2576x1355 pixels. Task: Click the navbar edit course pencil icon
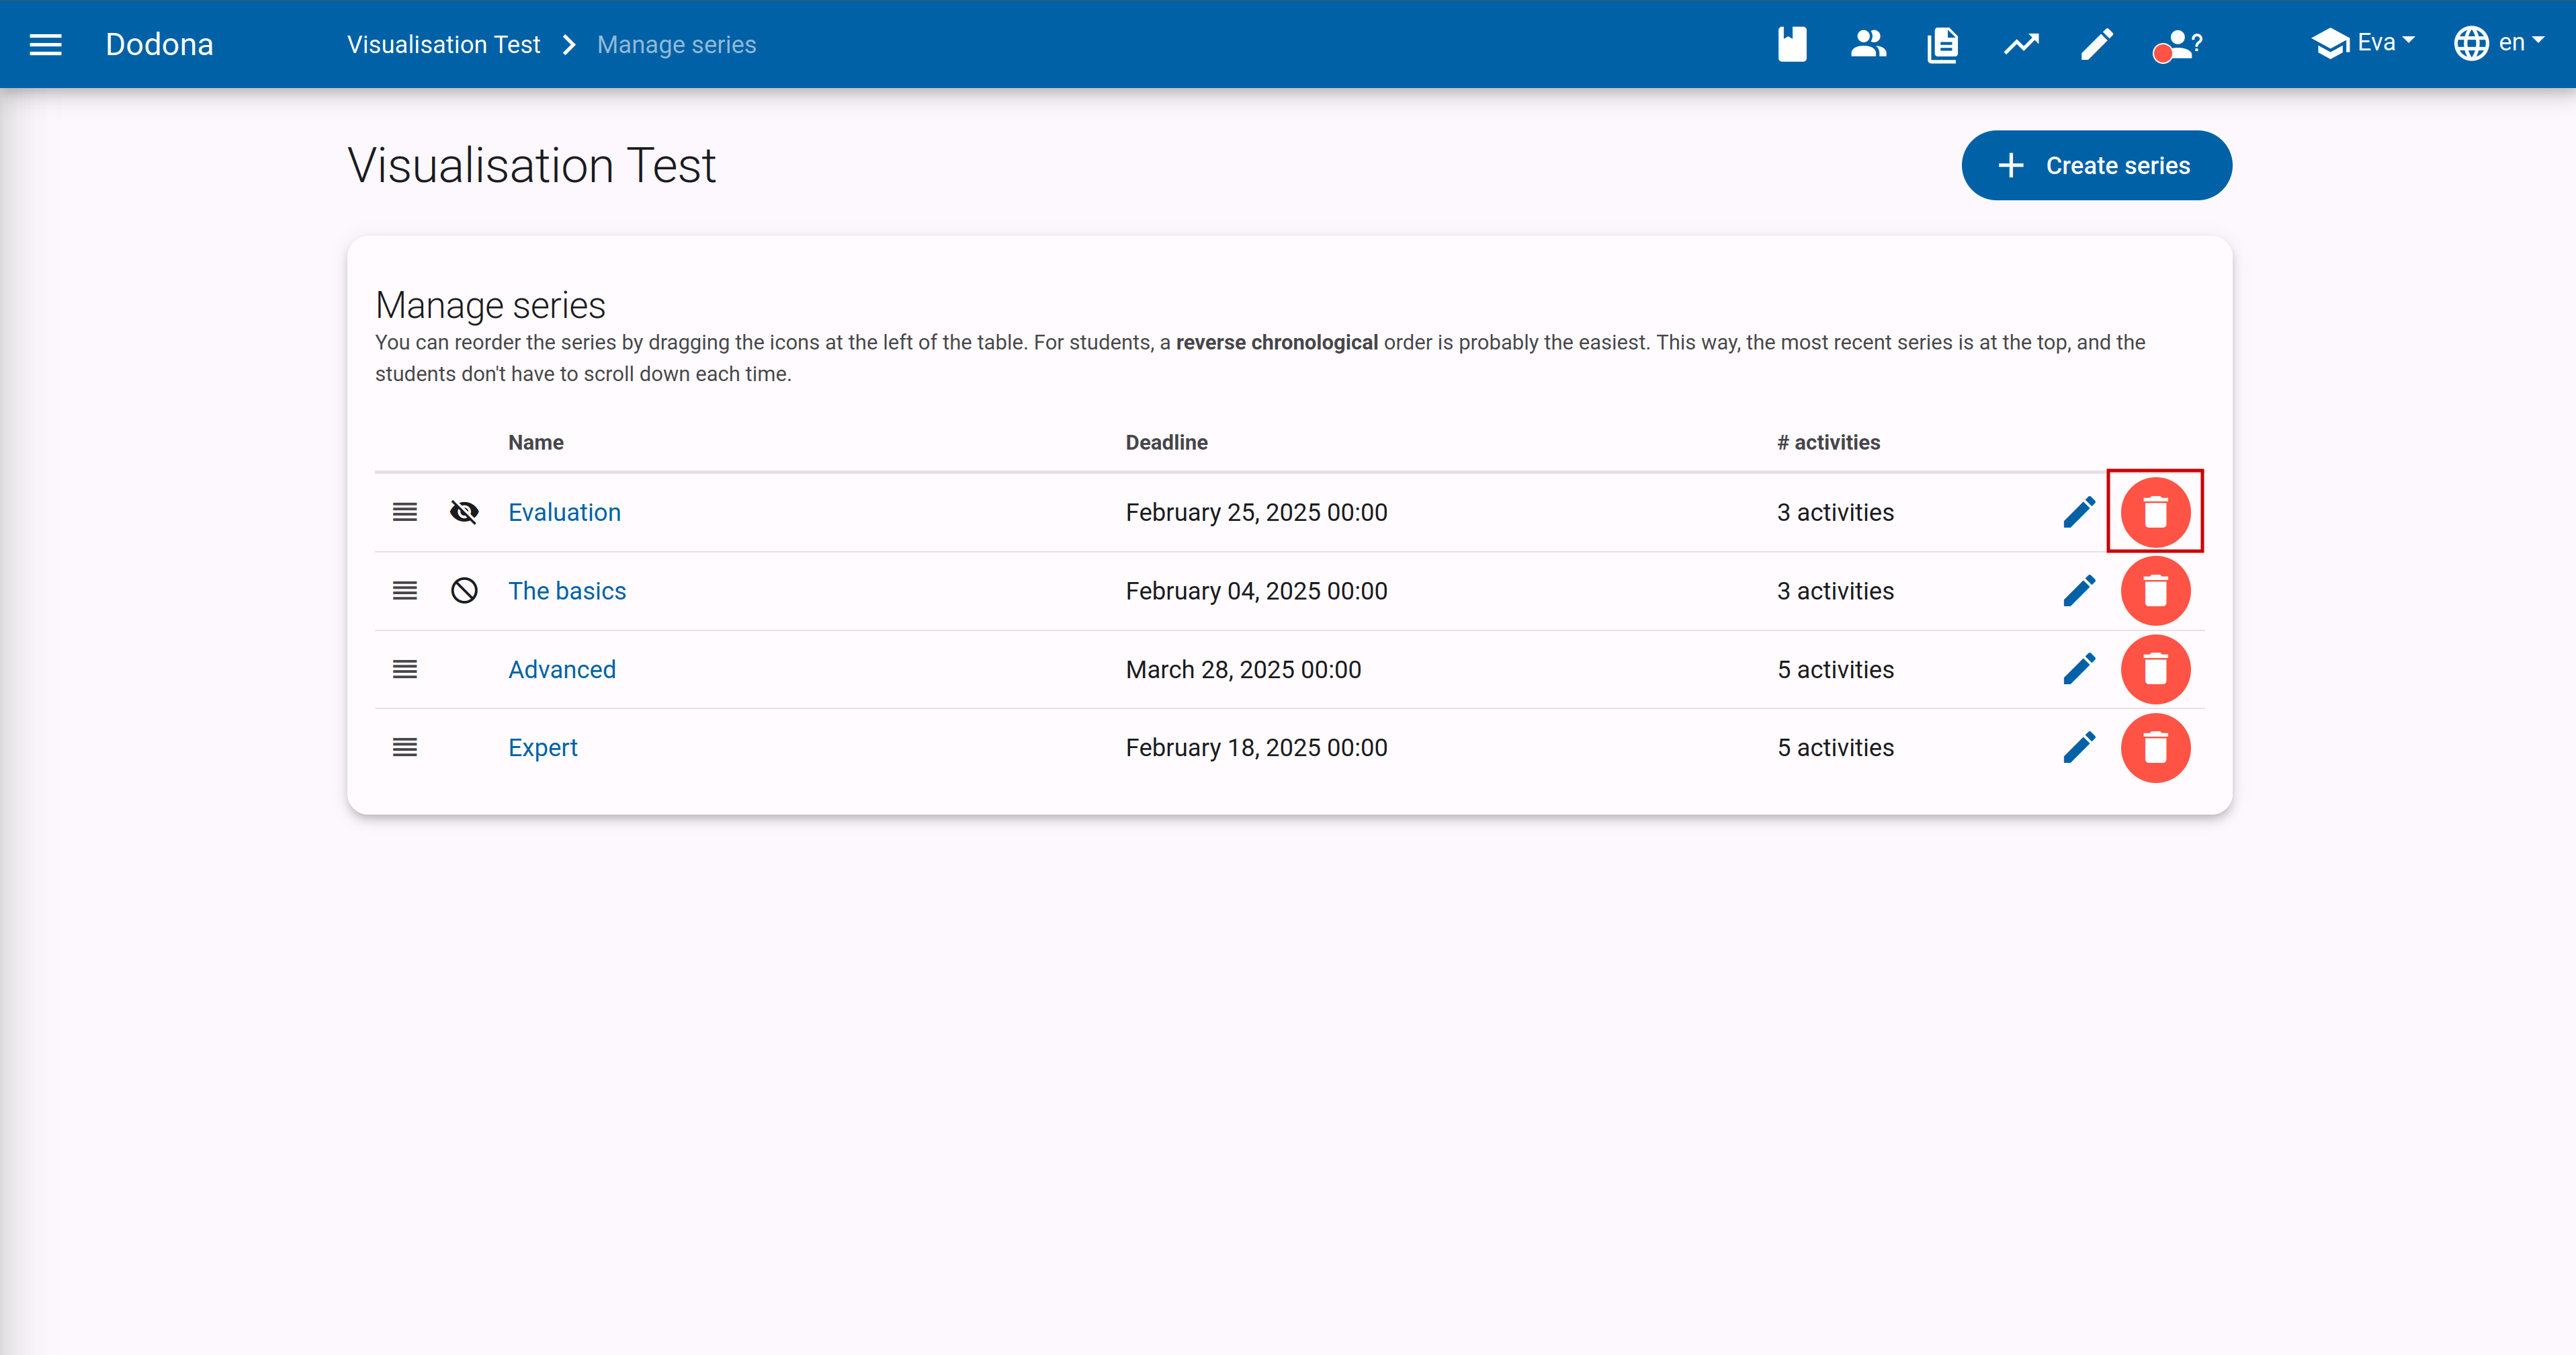click(x=2096, y=44)
